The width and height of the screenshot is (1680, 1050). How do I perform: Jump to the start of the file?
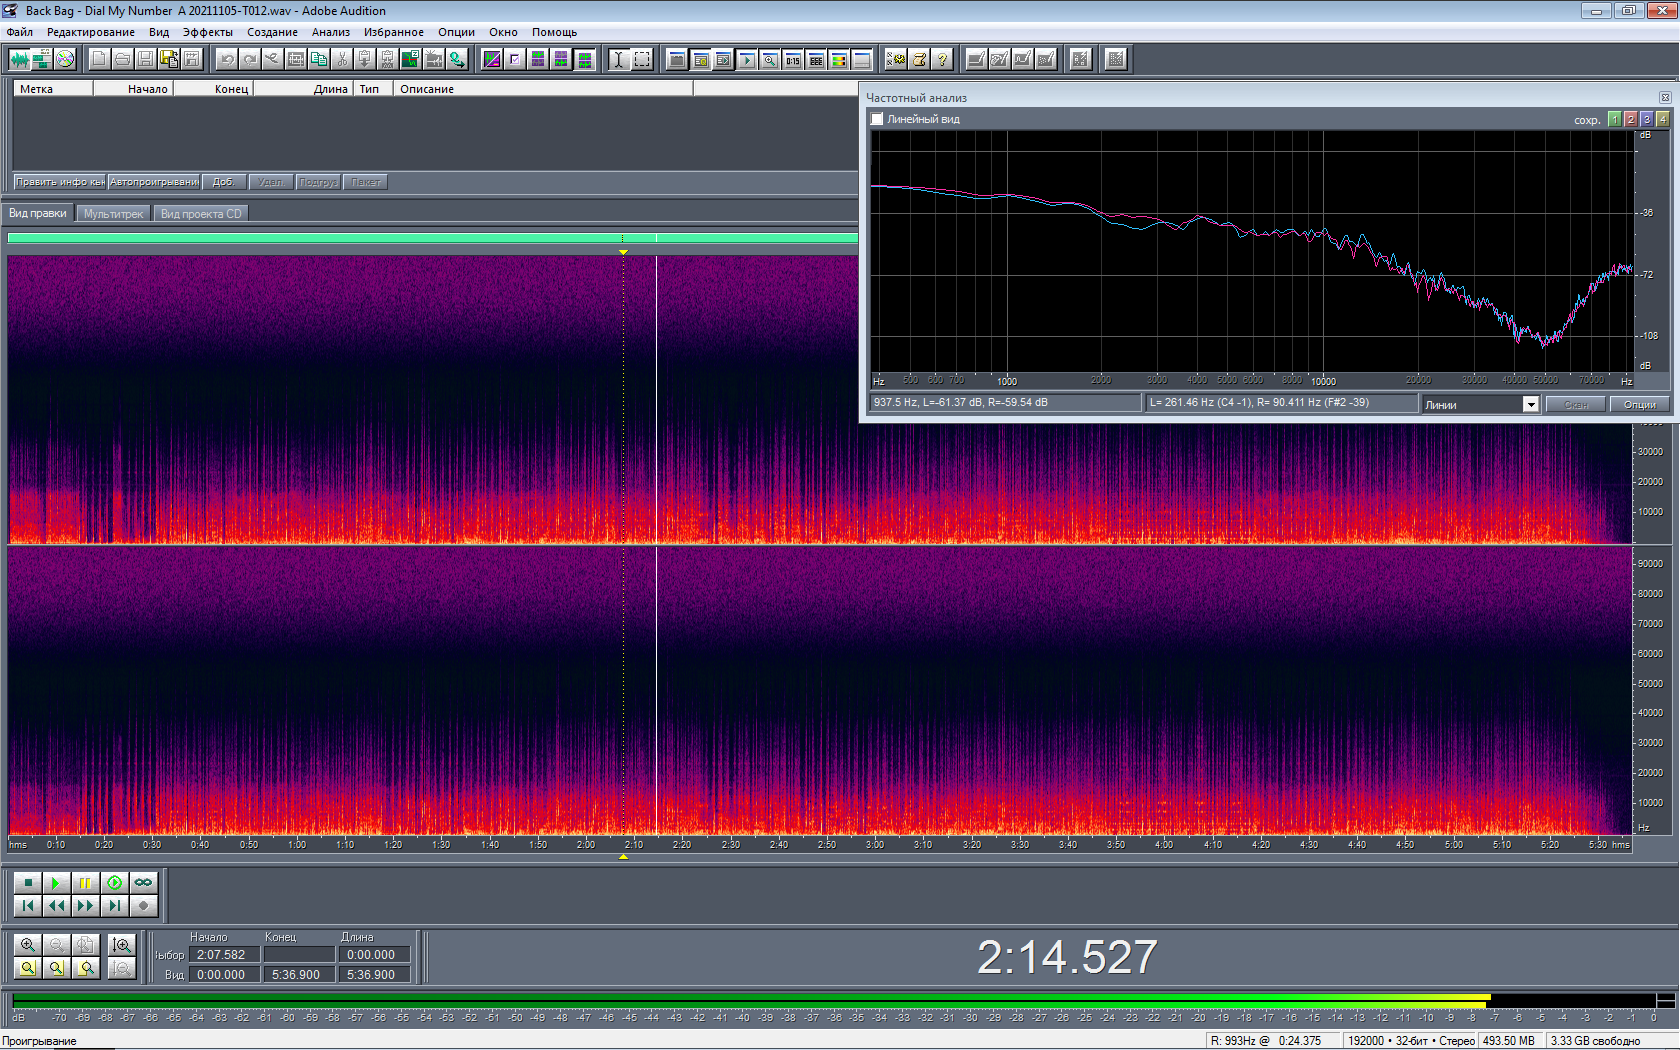28,906
